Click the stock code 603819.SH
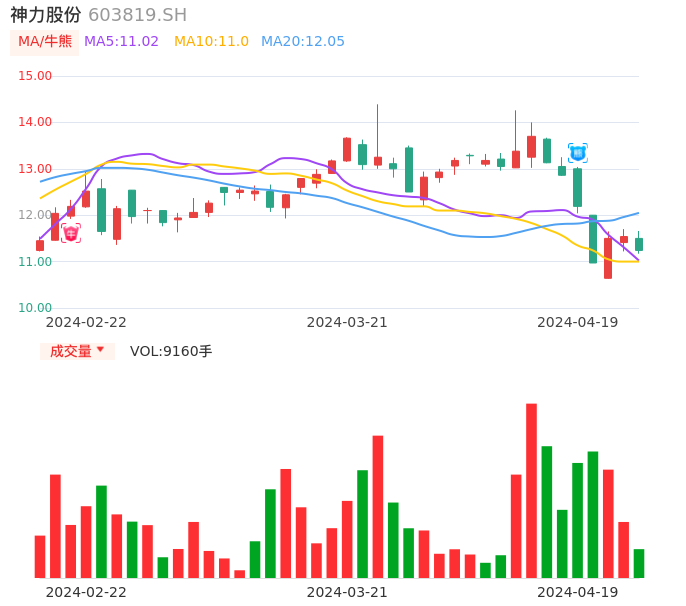 tap(137, 15)
